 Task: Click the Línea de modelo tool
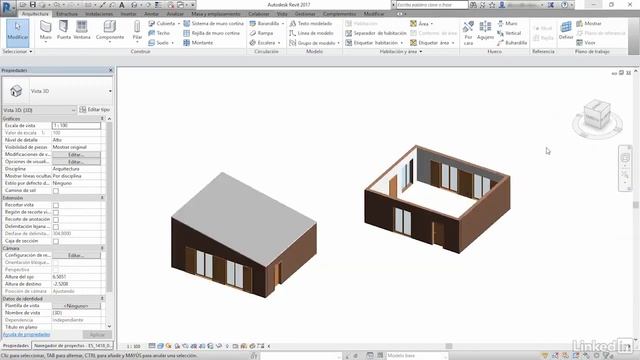point(311,33)
